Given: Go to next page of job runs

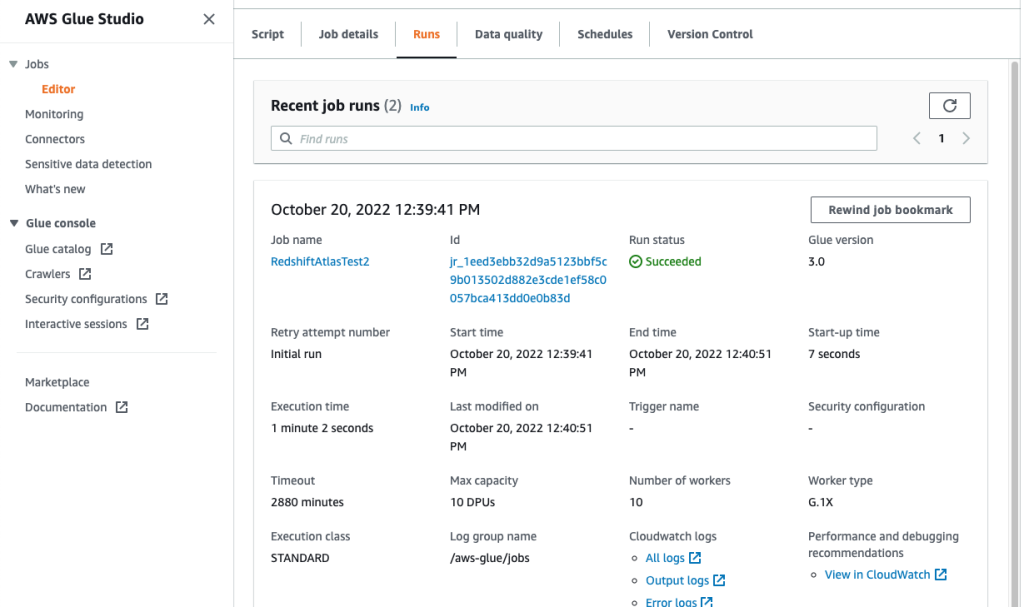Looking at the screenshot, I should pos(966,138).
